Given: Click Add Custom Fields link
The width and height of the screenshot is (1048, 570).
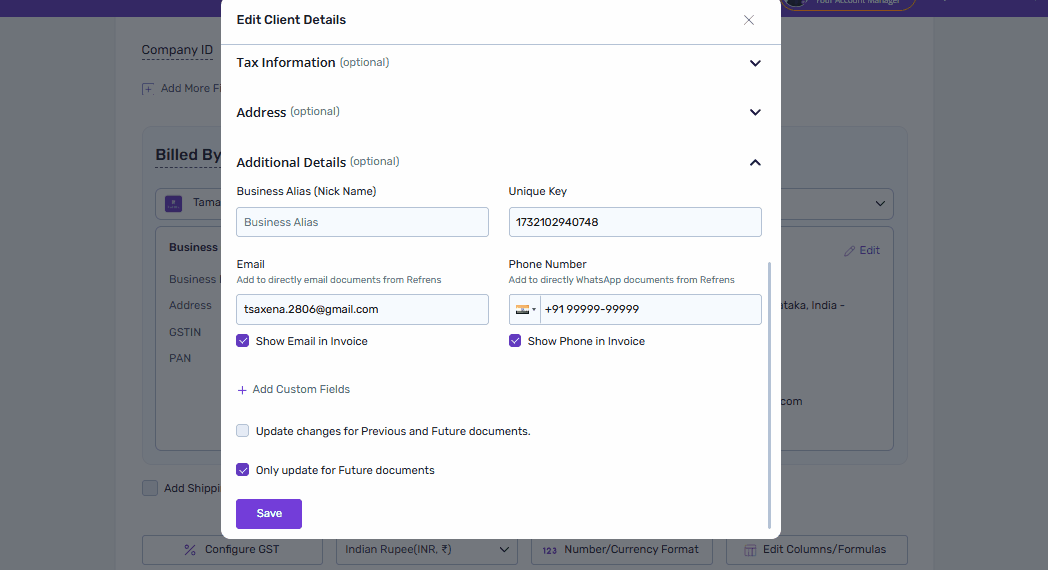Looking at the screenshot, I should coord(301,390).
